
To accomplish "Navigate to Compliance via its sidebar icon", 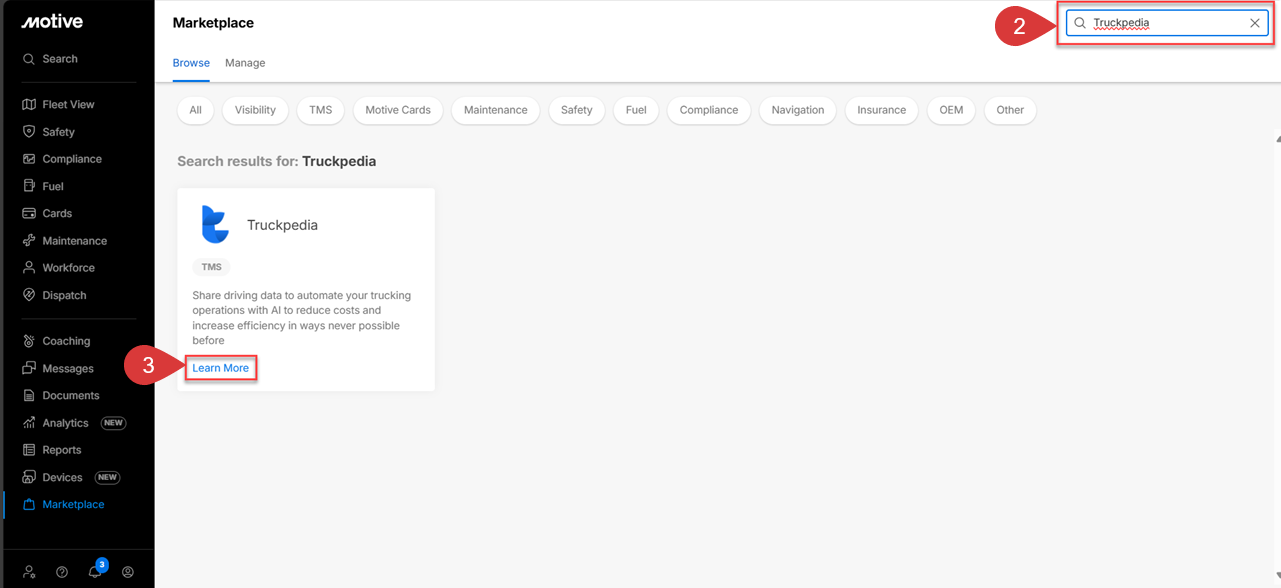I will [x=70, y=158].
